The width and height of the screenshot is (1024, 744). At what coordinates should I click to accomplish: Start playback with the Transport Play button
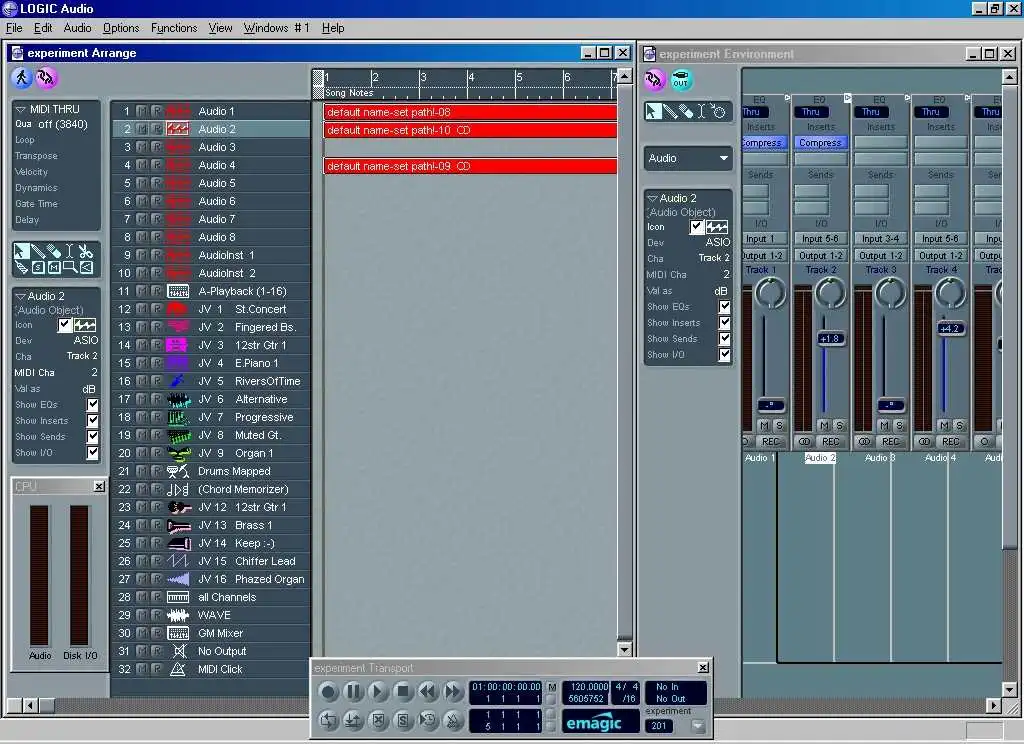(x=378, y=691)
